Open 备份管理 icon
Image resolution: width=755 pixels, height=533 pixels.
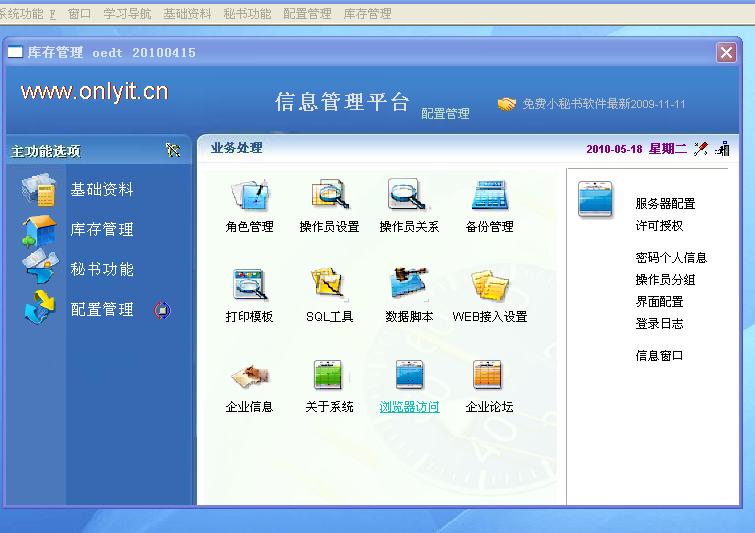click(489, 197)
